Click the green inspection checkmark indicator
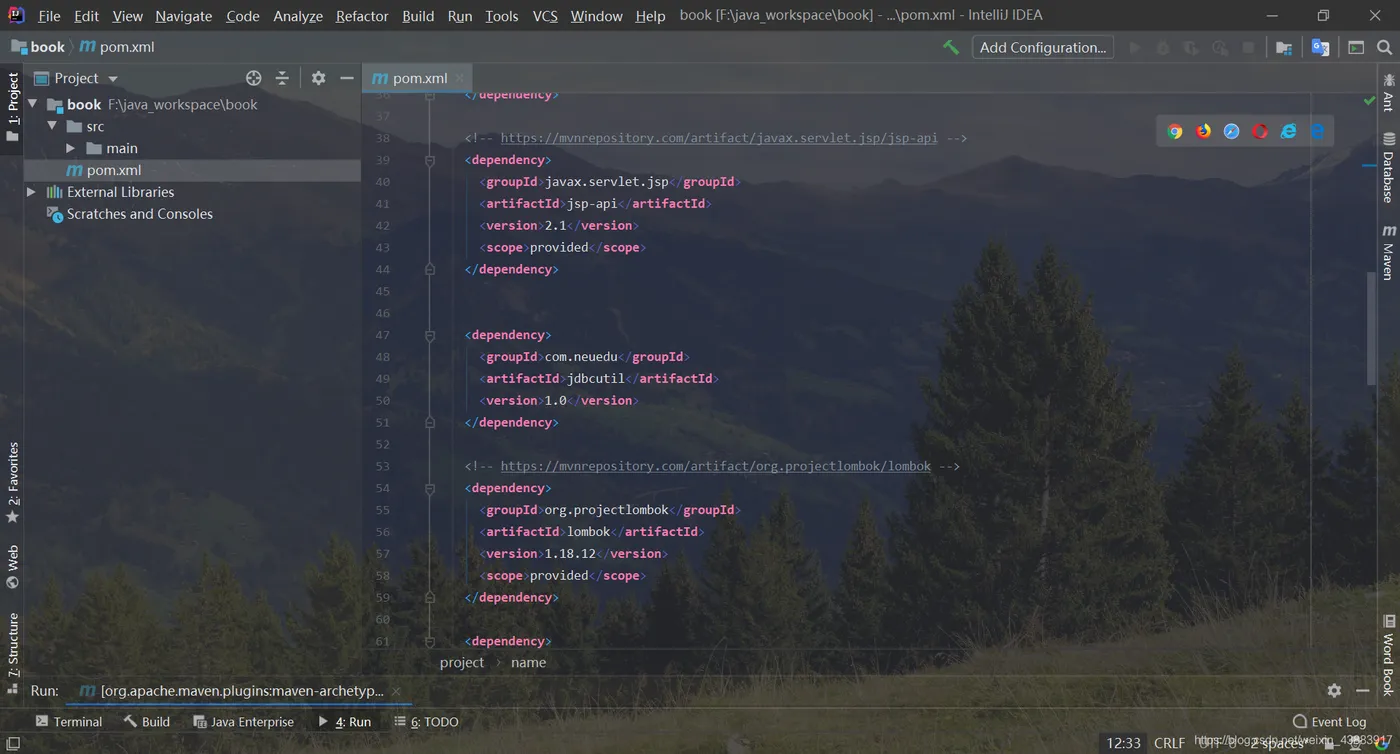This screenshot has width=1400, height=754. pyautogui.click(x=1369, y=100)
